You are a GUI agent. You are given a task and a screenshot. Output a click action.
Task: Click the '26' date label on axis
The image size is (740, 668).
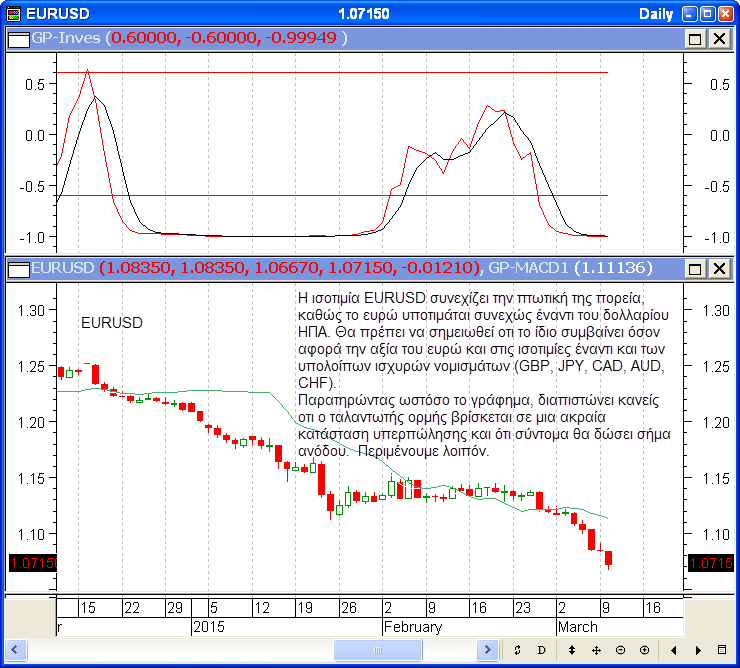pyautogui.click(x=348, y=608)
